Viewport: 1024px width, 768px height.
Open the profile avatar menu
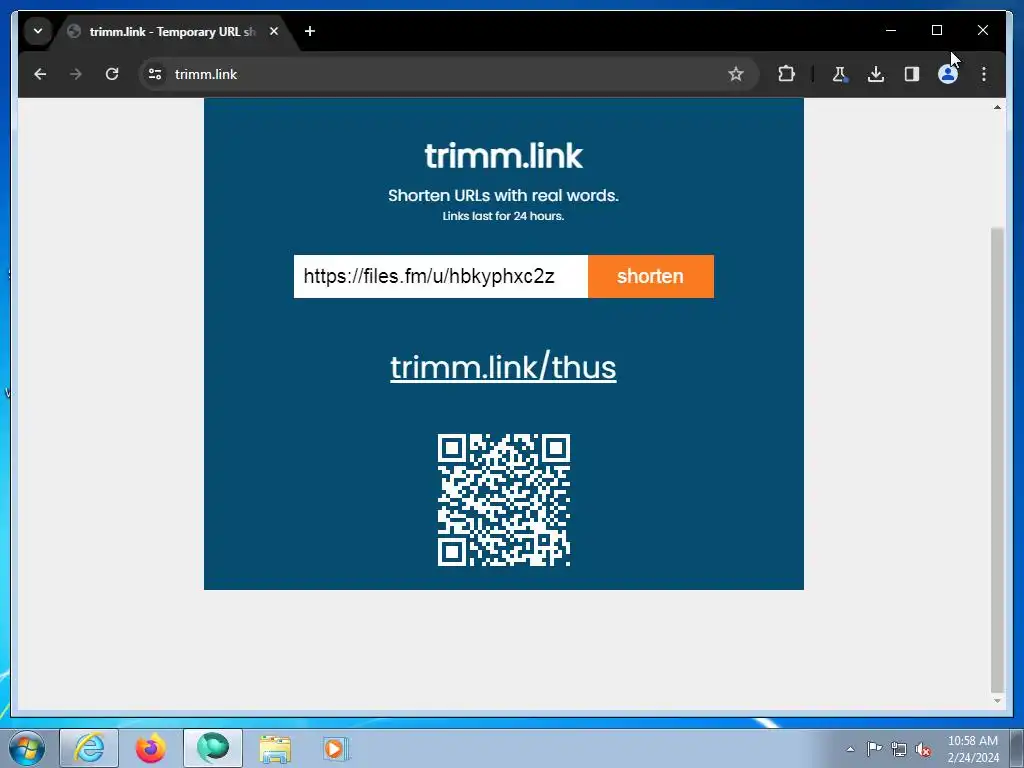[948, 74]
